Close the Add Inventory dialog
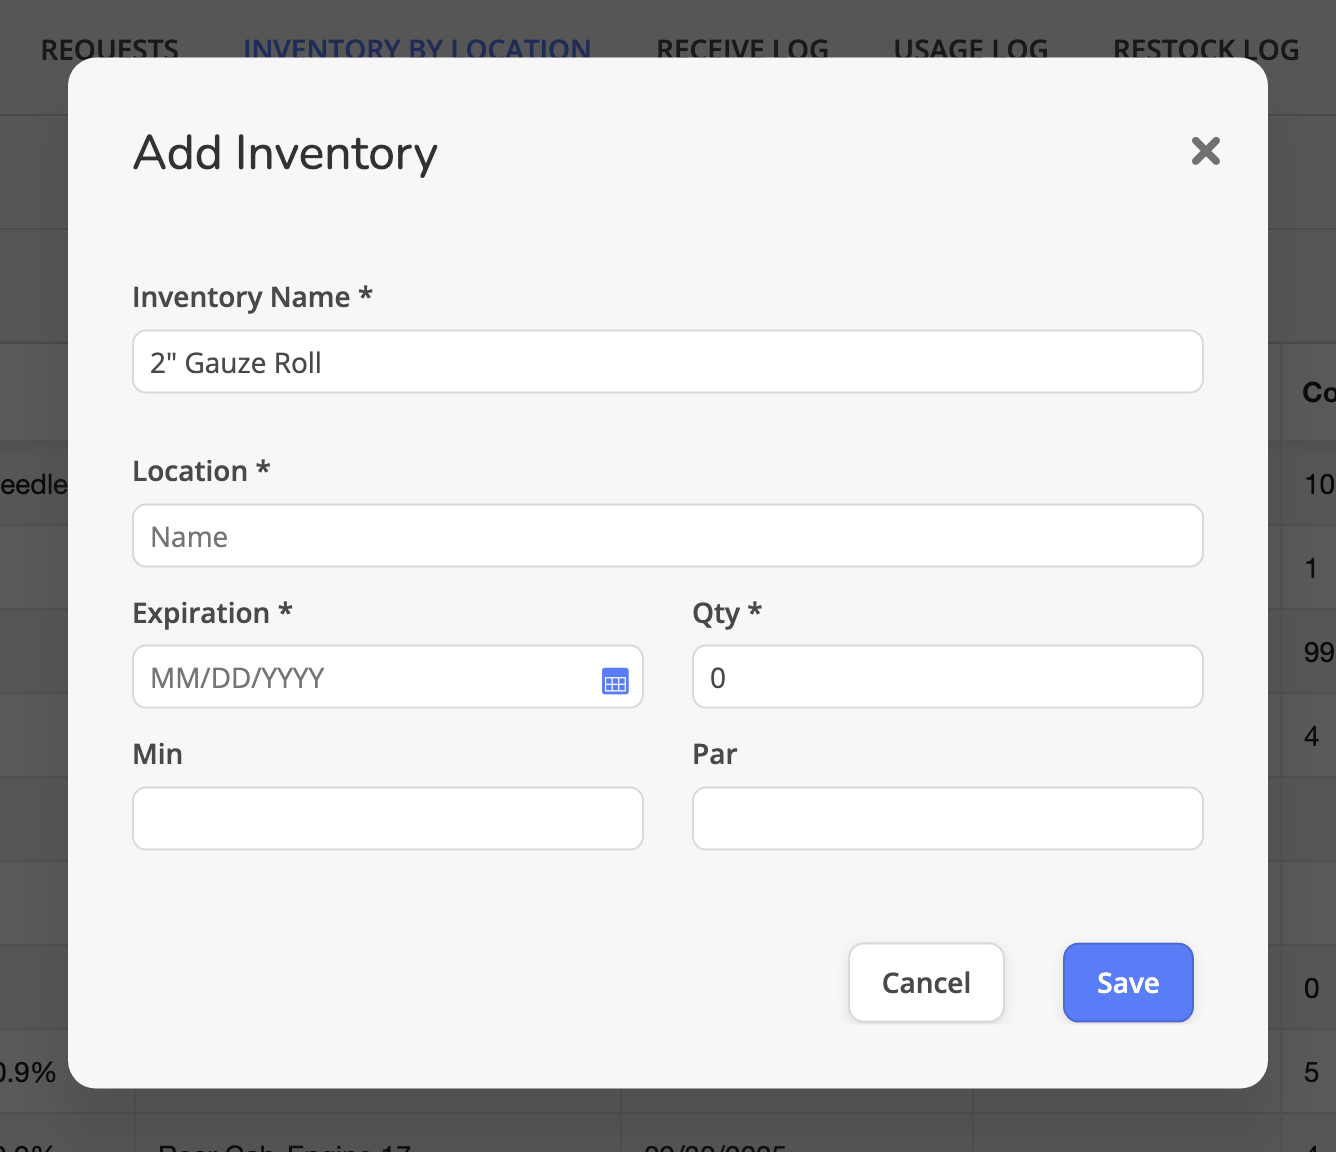Screen dimensions: 1336x1152 [1205, 151]
